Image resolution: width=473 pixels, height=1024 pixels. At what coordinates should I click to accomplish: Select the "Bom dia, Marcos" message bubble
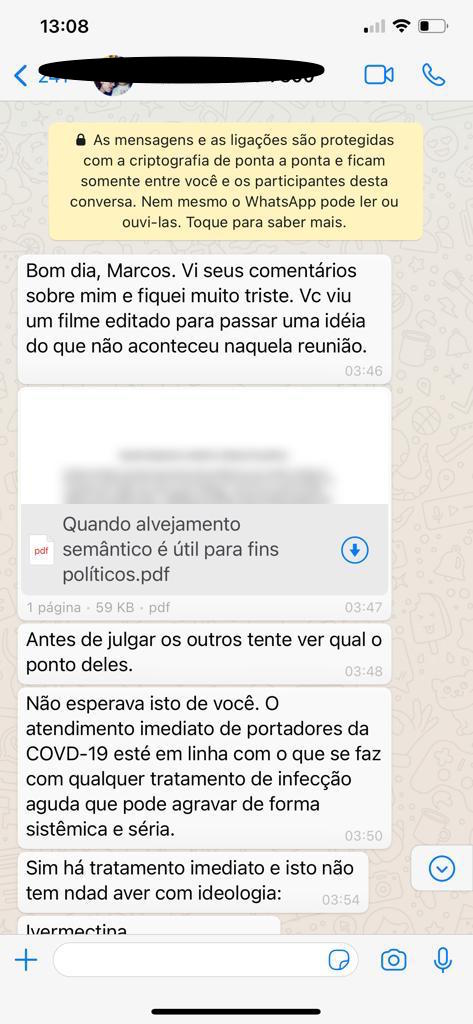[204, 319]
